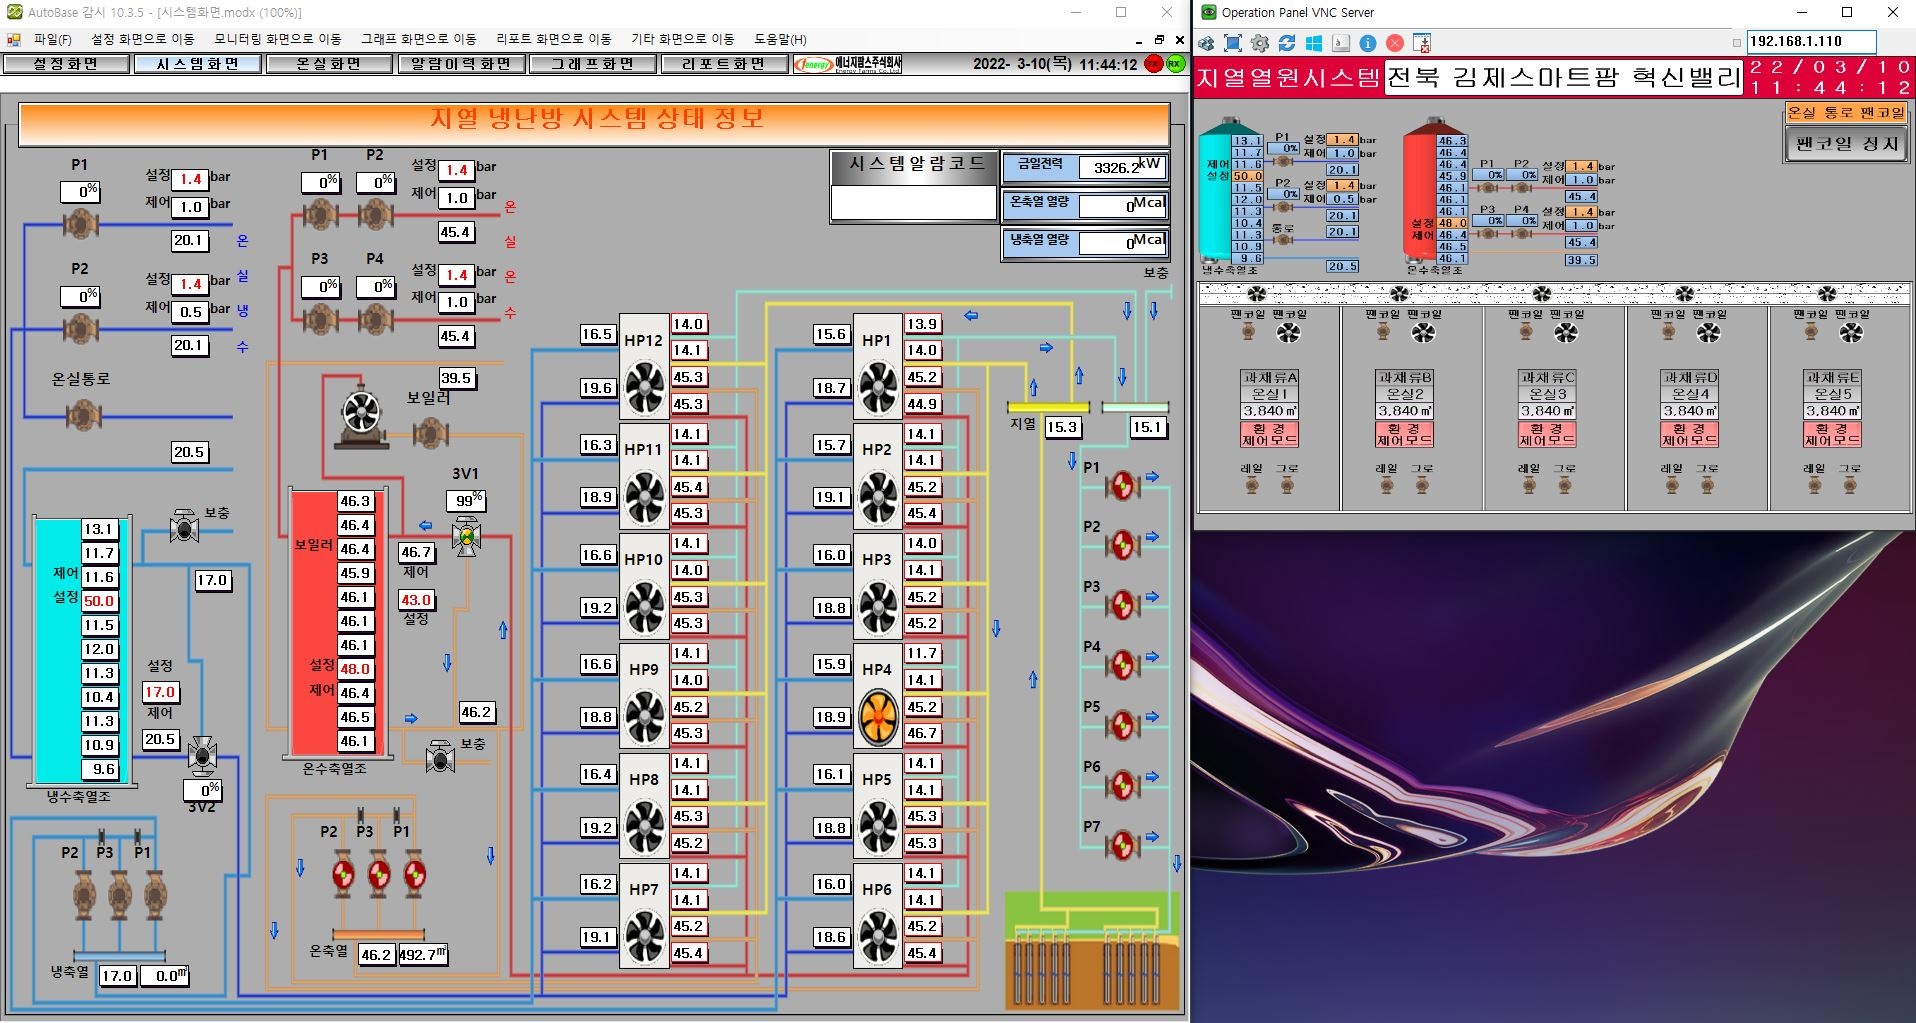Click the active orange HP4 heat pump fan
The height and width of the screenshot is (1023, 1916).
tap(878, 717)
